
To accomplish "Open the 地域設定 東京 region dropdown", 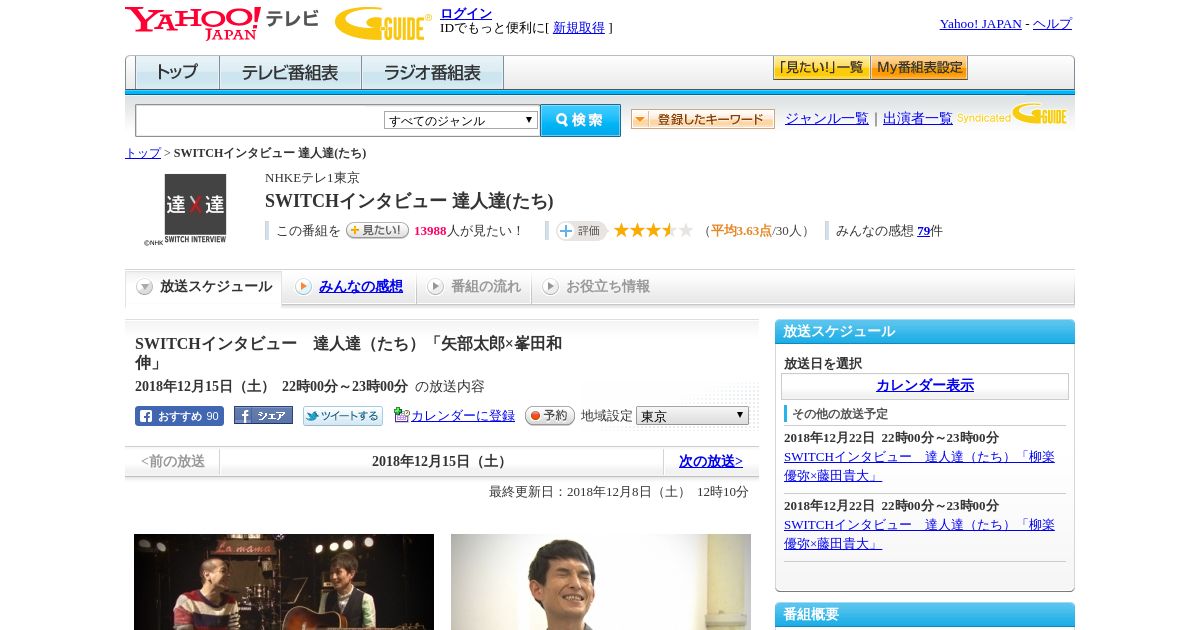I will 692,415.
